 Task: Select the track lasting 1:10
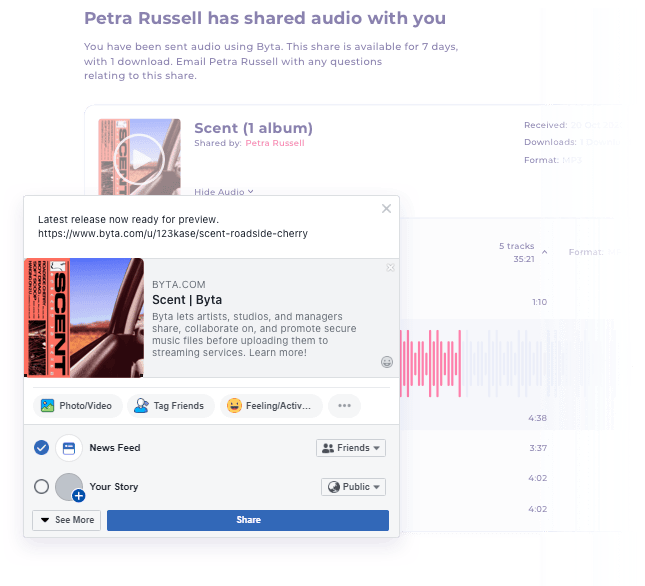point(540,302)
